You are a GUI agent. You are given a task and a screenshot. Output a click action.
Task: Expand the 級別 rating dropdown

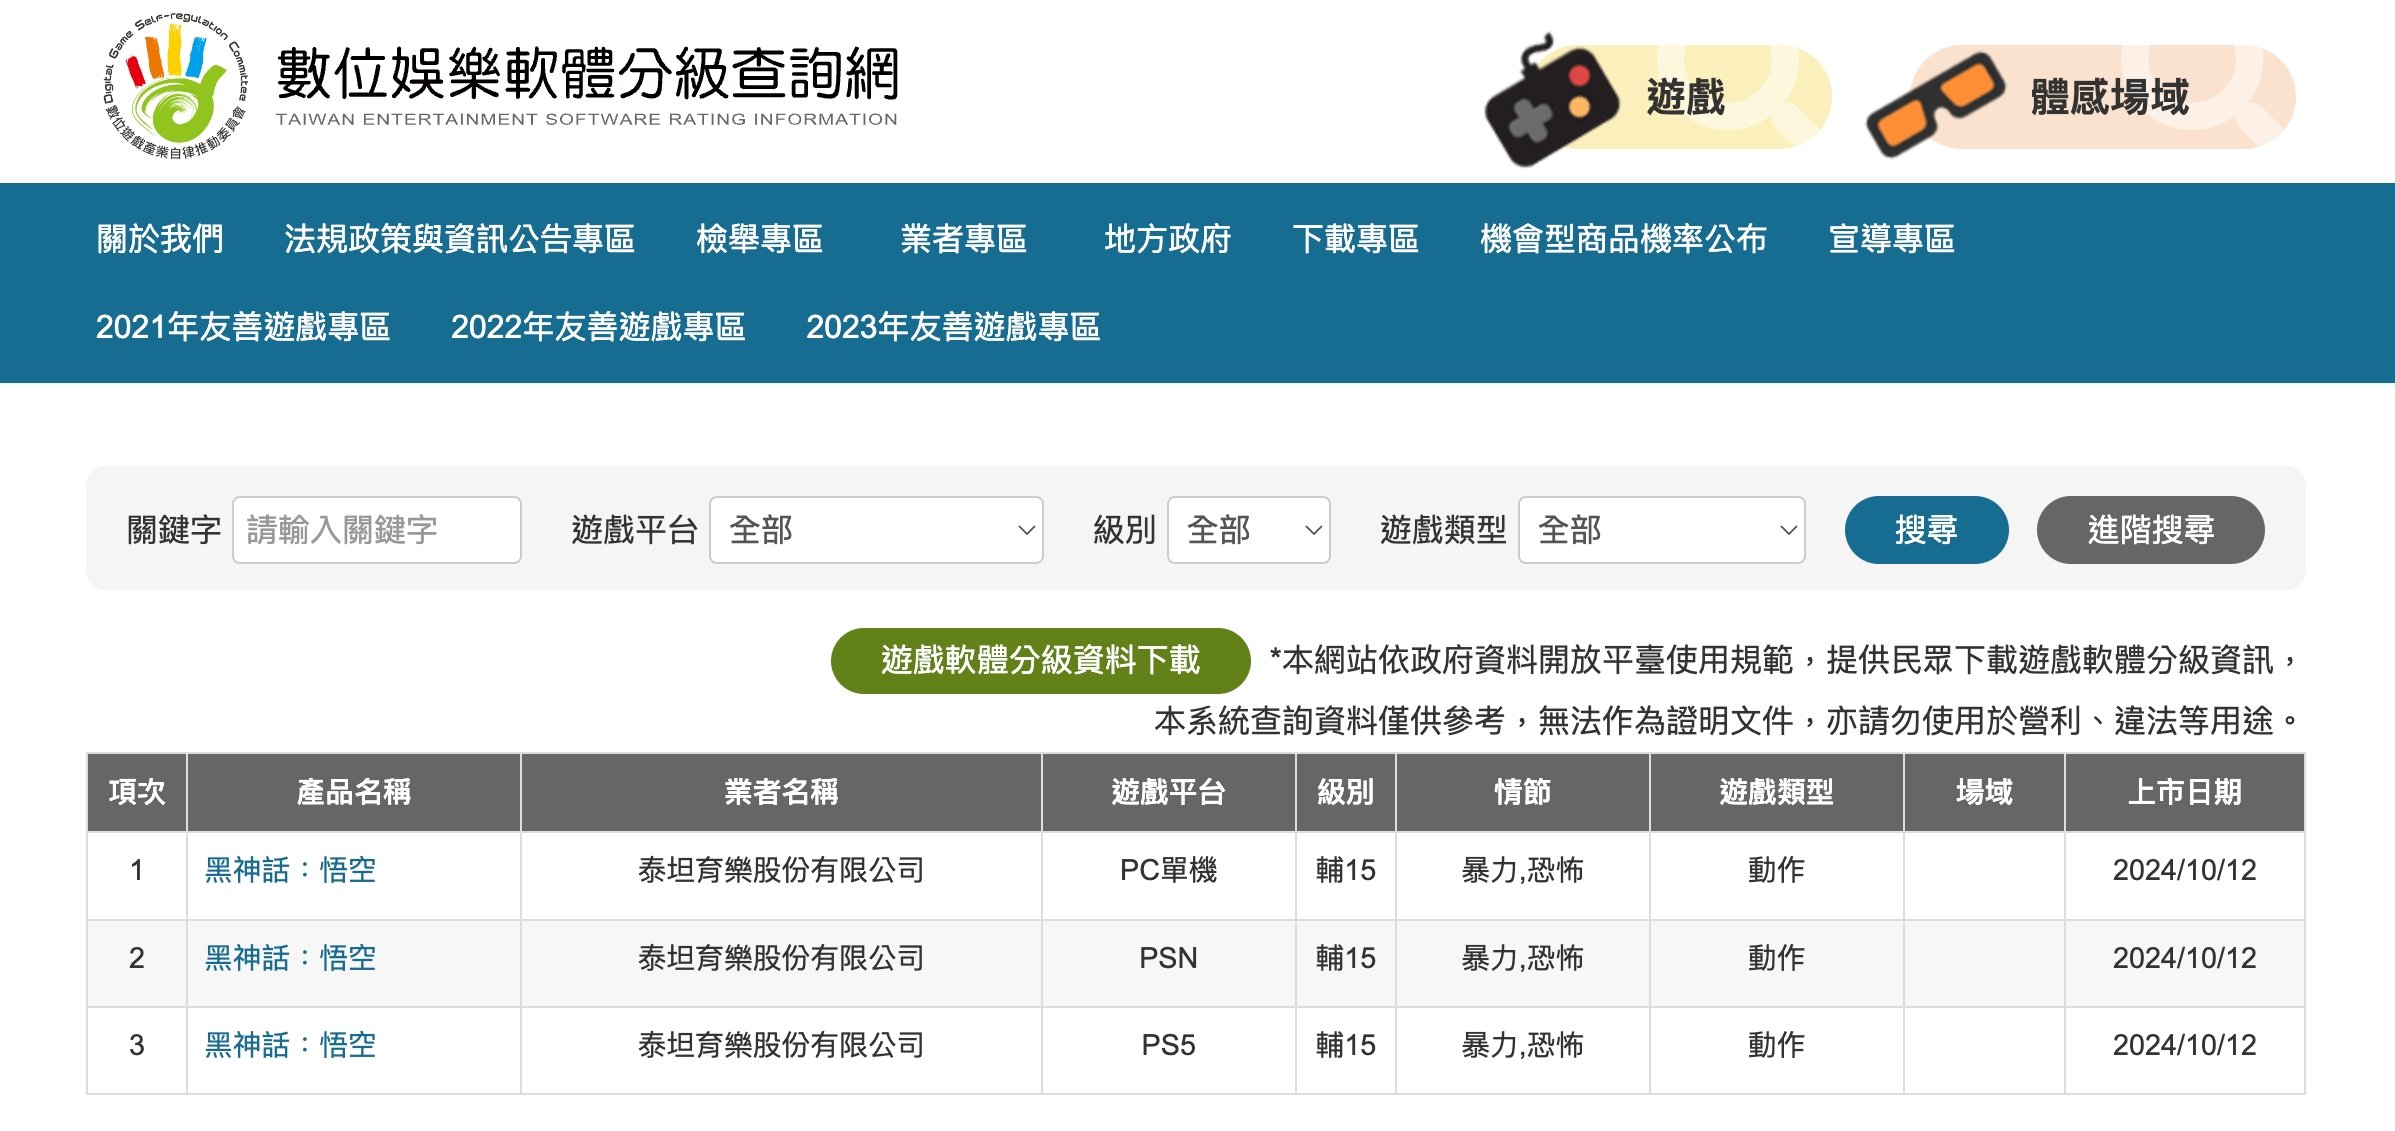[1249, 530]
